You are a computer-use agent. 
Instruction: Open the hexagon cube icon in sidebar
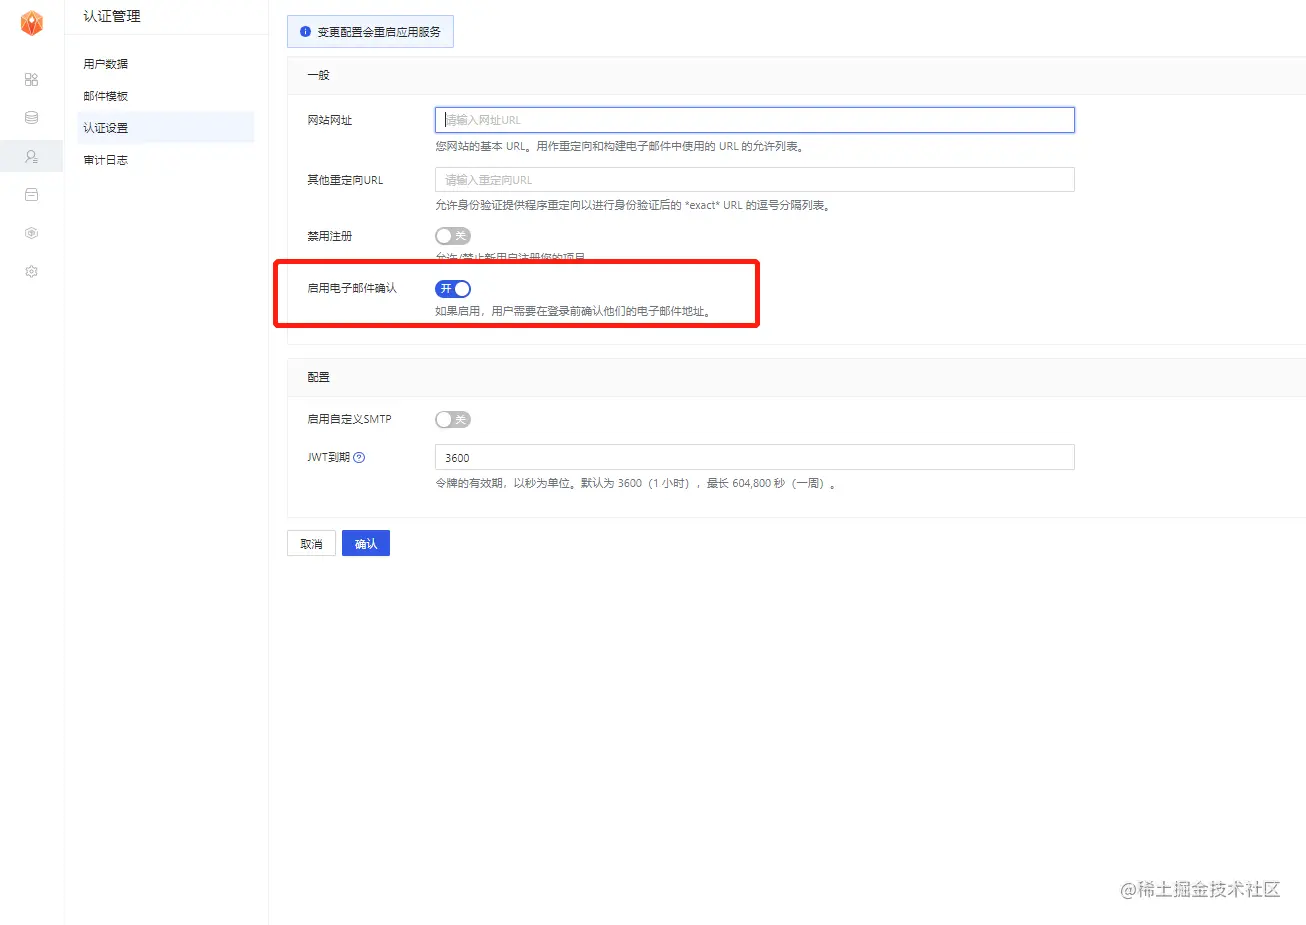pyautogui.click(x=31, y=233)
